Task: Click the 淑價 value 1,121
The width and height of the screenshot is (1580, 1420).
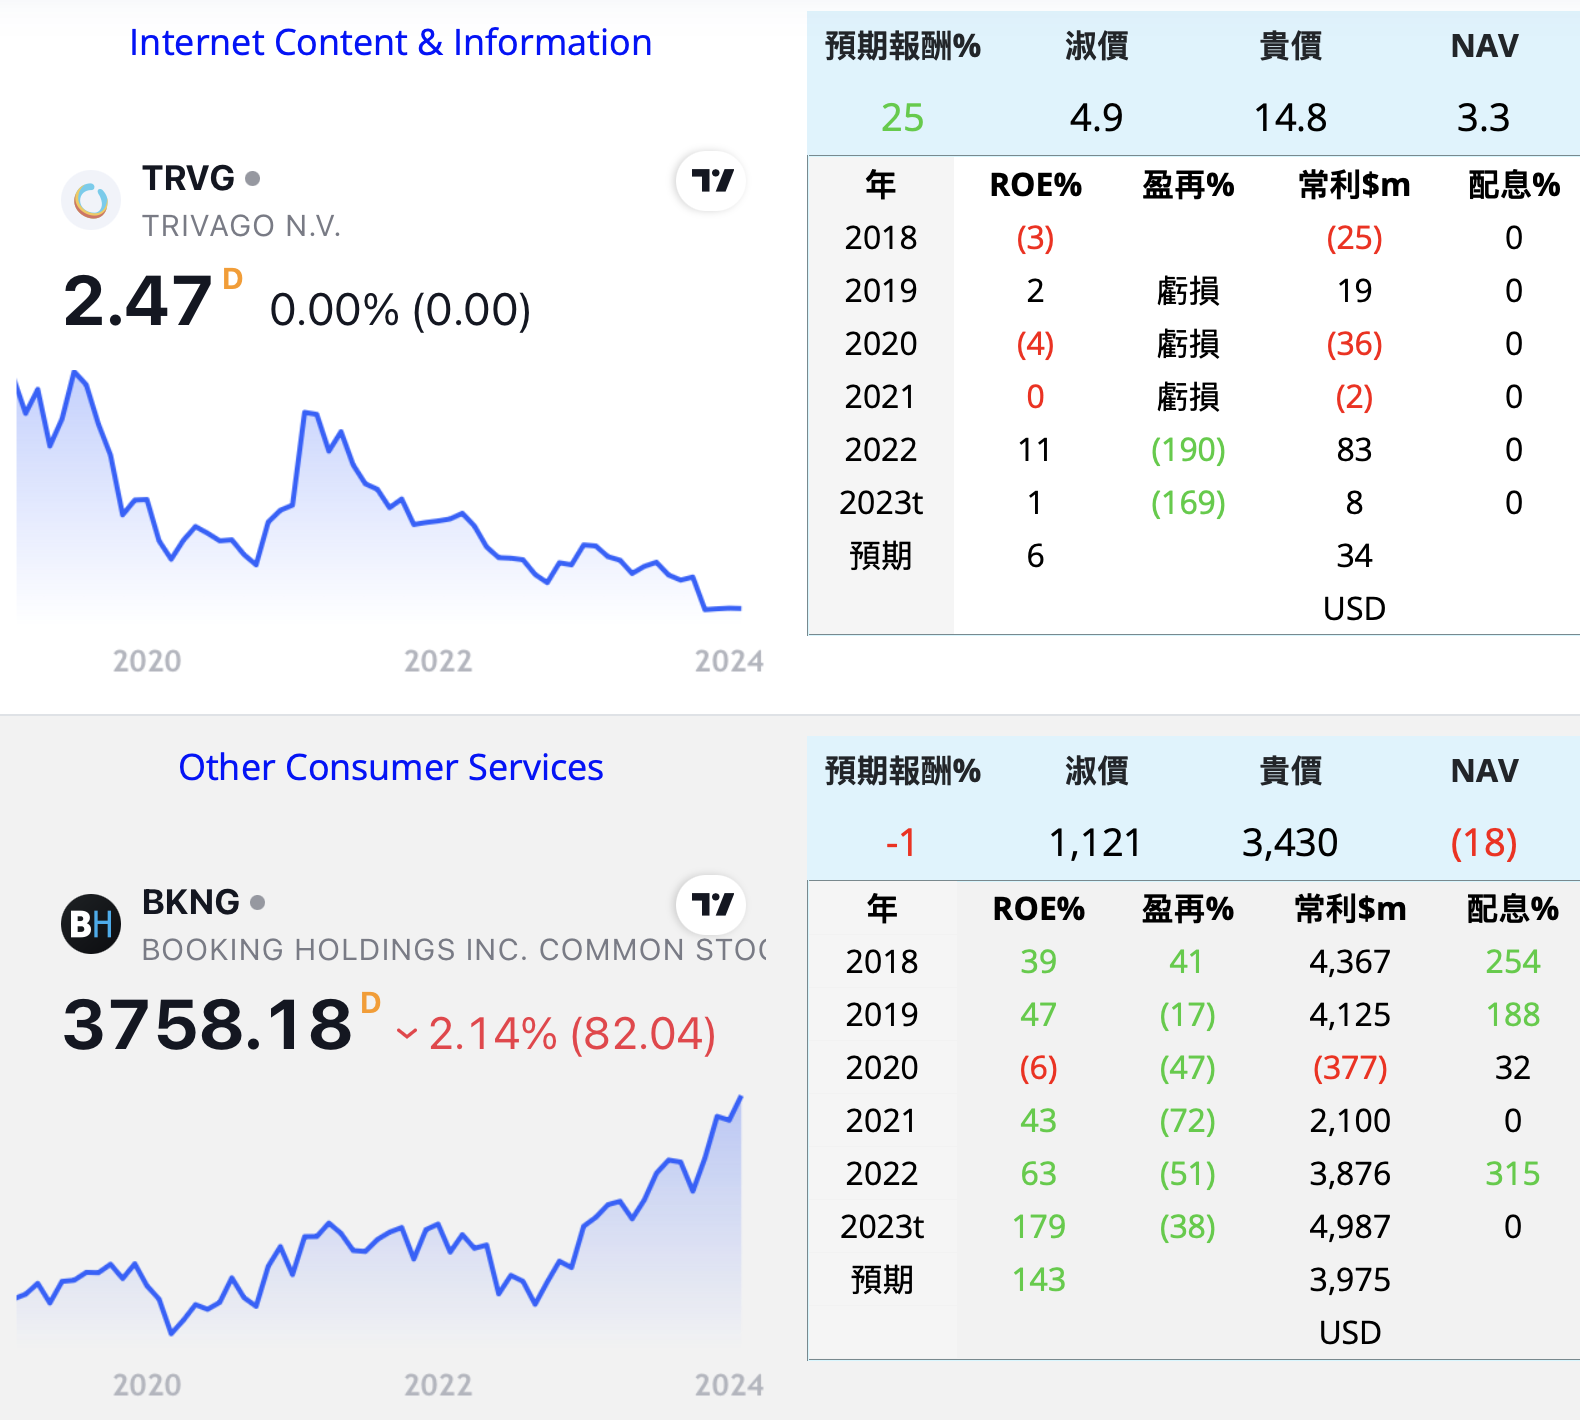Action: coord(1095,843)
